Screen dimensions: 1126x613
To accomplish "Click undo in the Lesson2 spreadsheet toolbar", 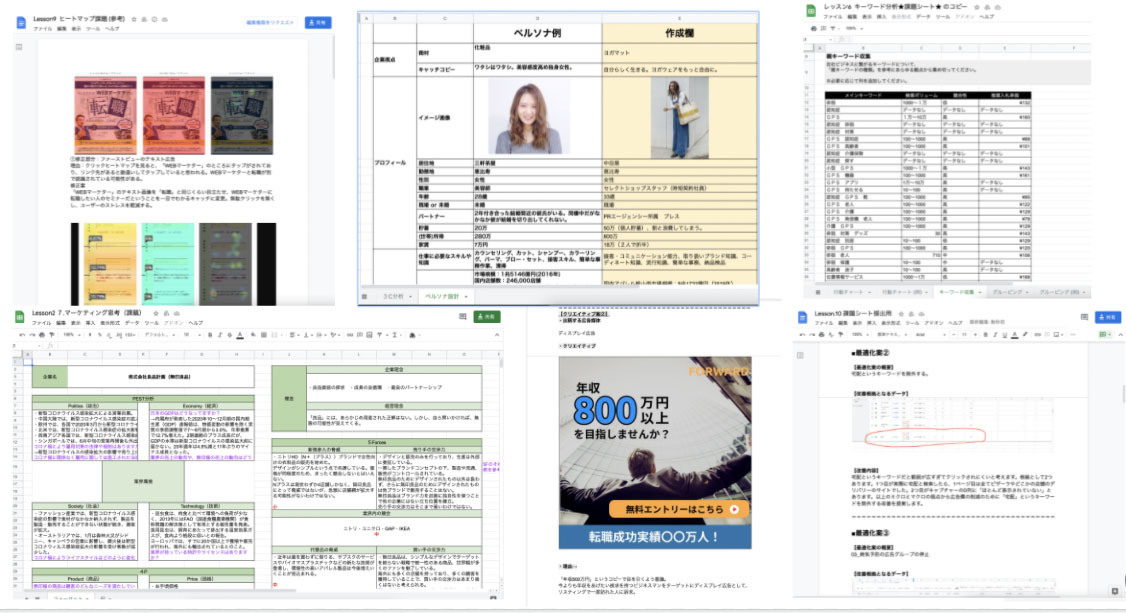I will click(x=24, y=336).
